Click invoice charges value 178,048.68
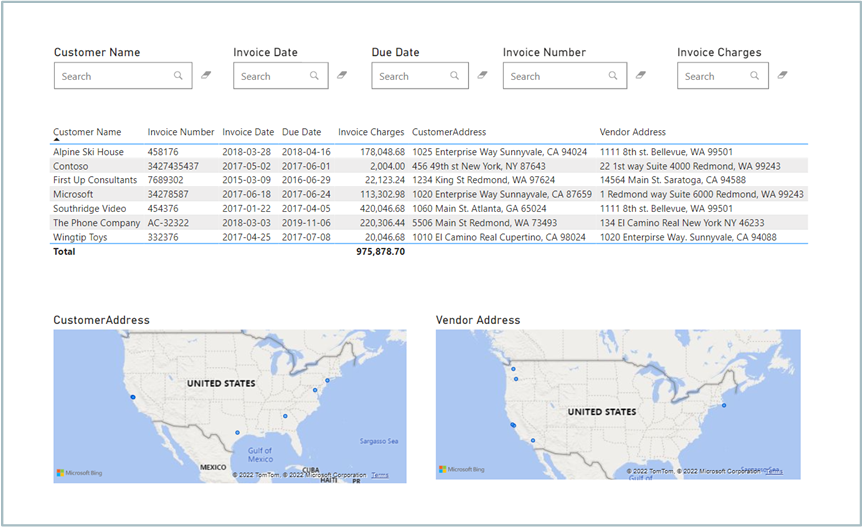The height and width of the screenshot is (527, 863). (x=383, y=152)
